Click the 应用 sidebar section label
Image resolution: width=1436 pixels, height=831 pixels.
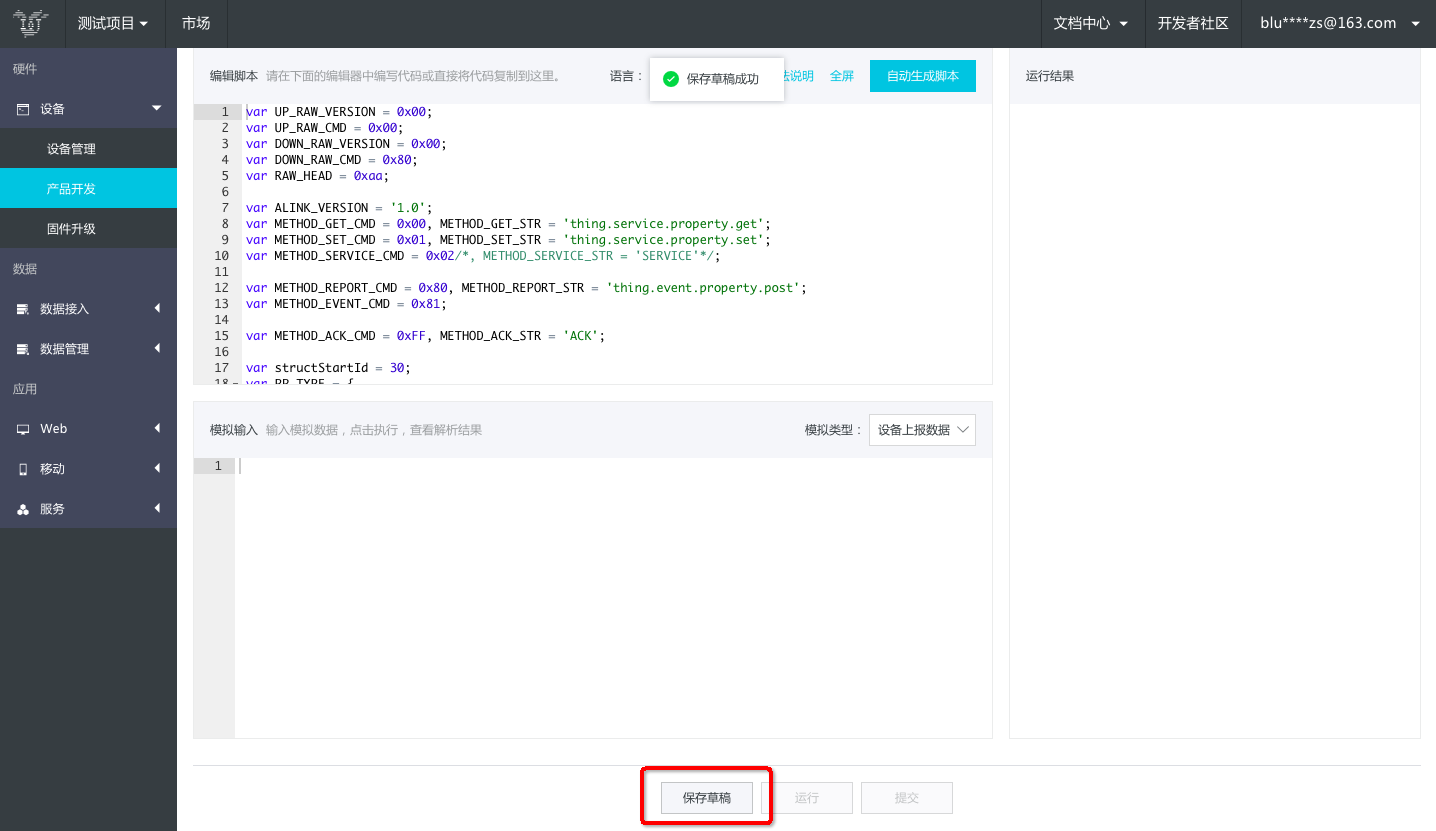(25, 389)
